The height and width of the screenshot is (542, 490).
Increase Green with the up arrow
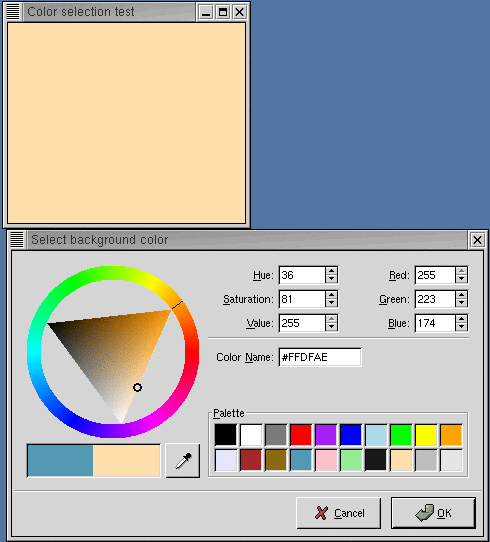pos(461,295)
